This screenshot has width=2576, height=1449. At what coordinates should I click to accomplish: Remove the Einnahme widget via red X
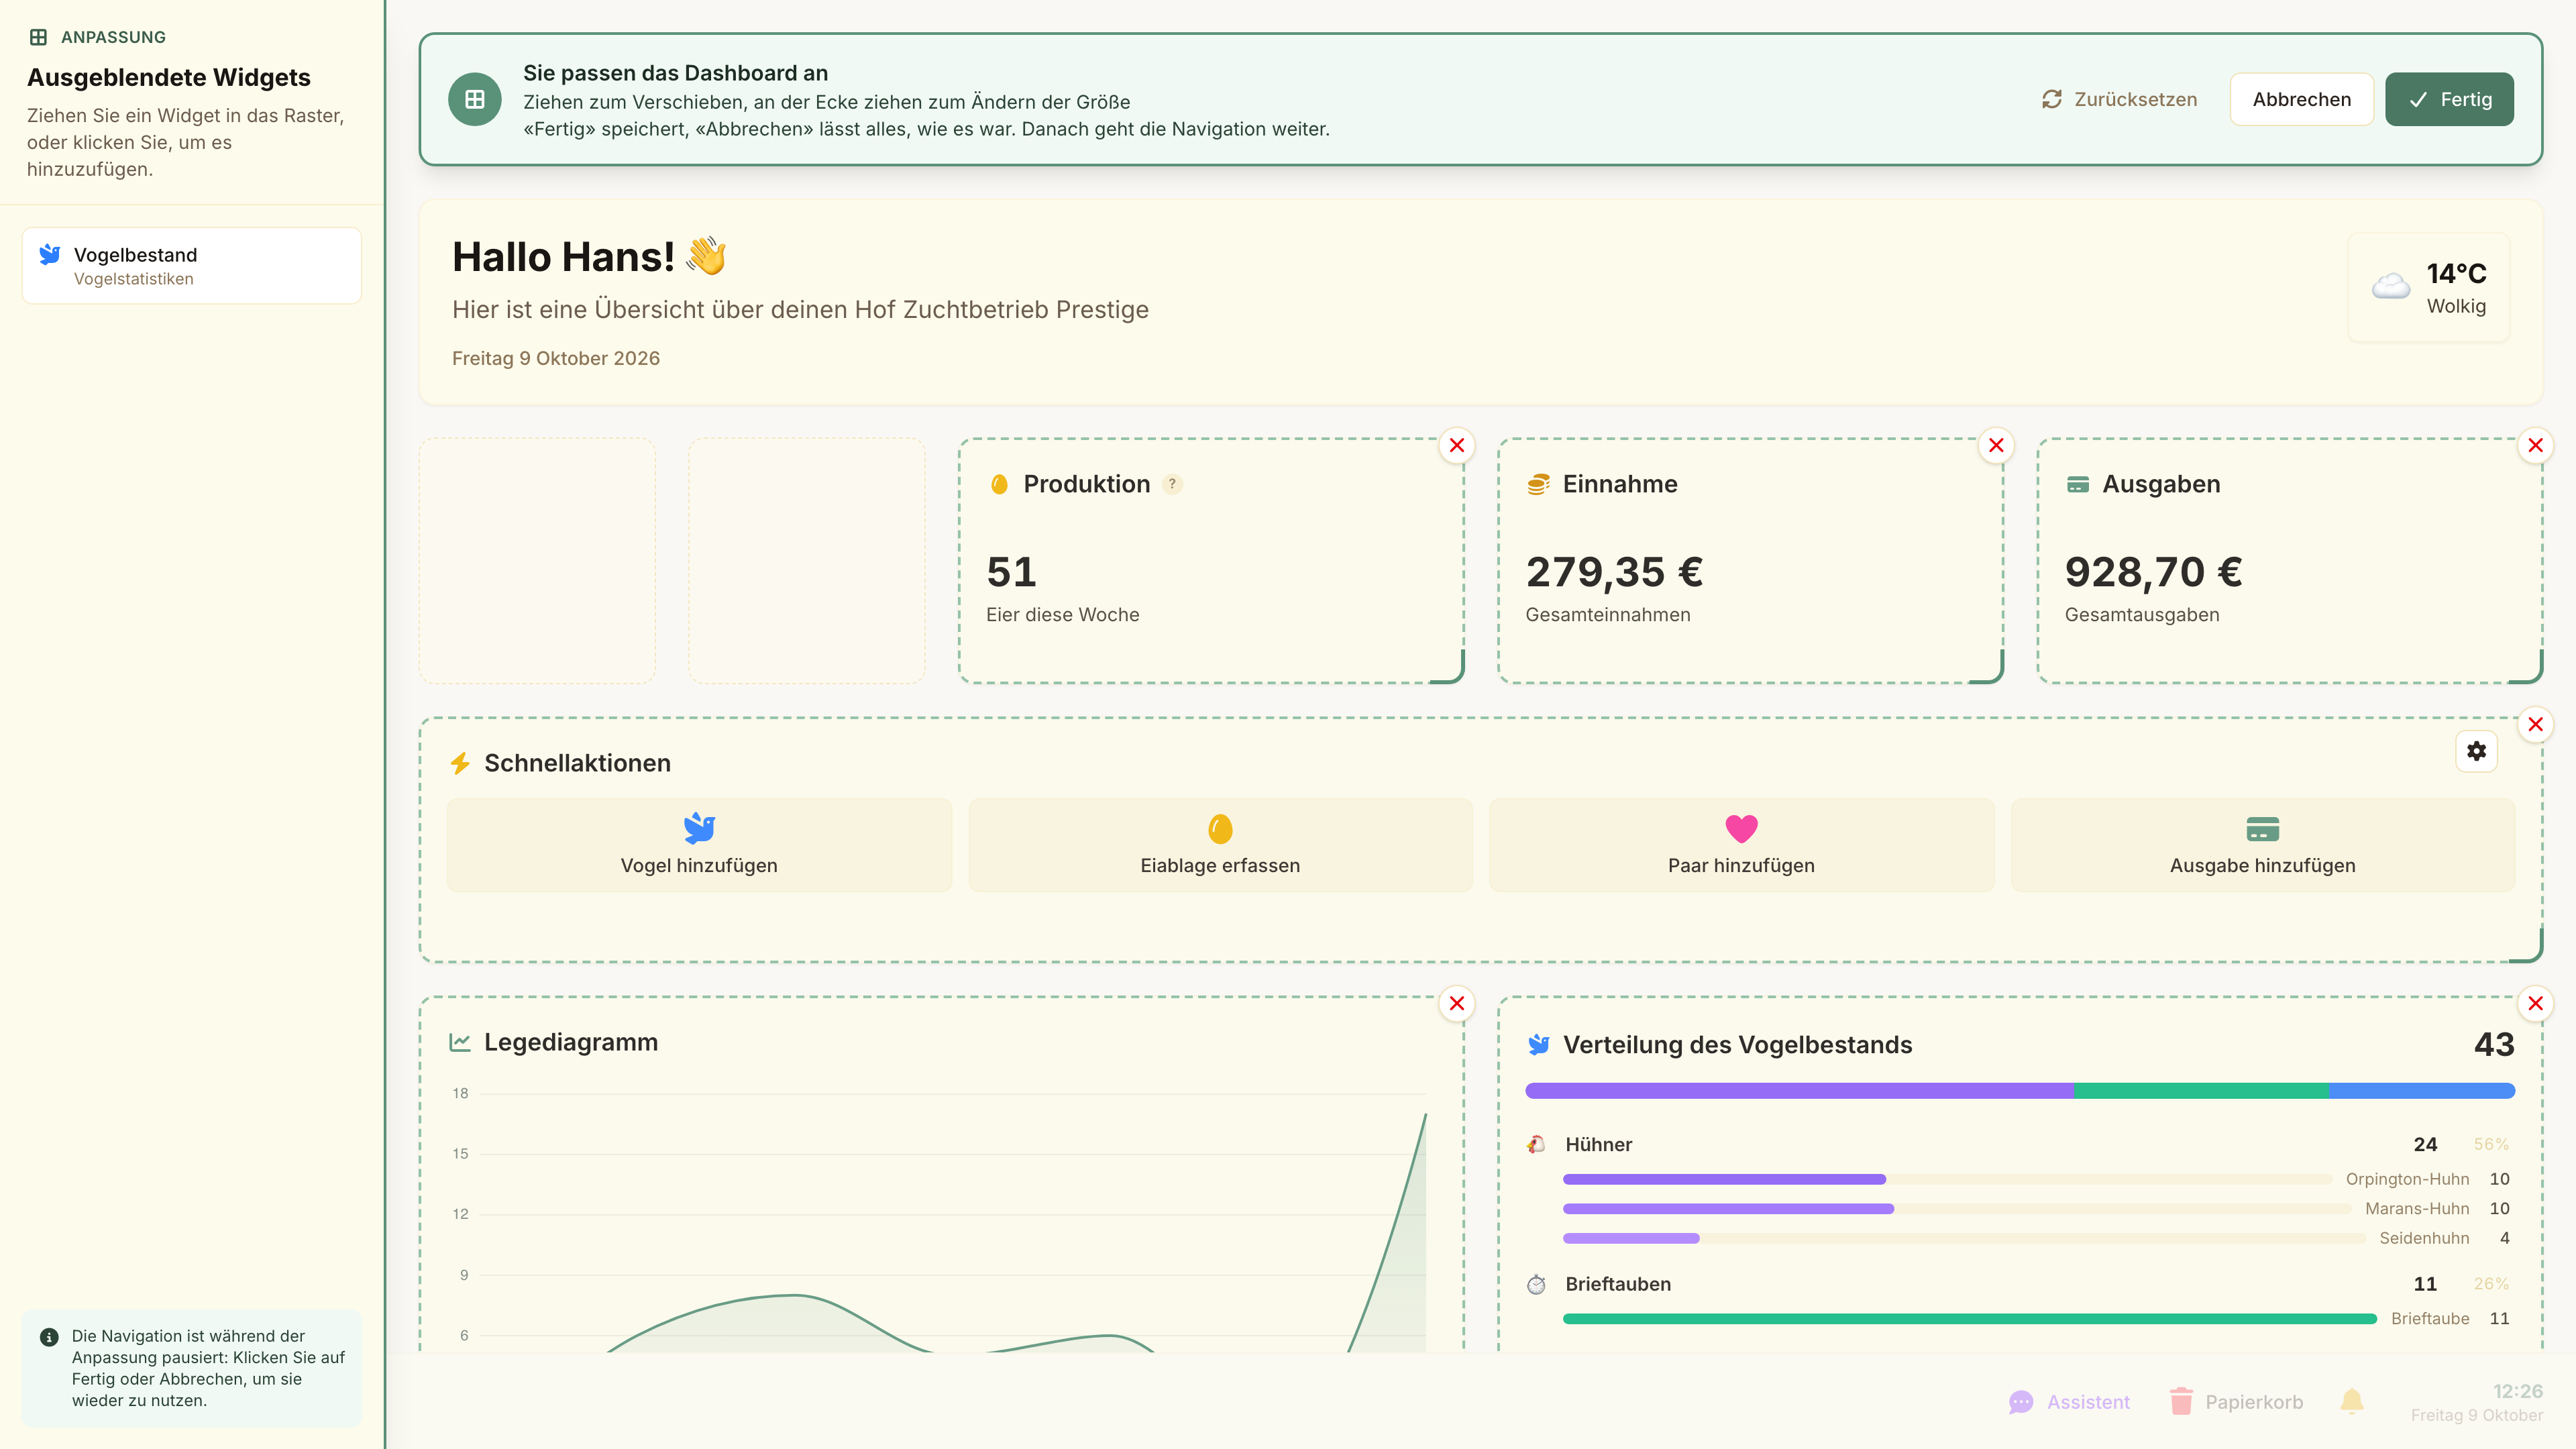pyautogui.click(x=1996, y=445)
